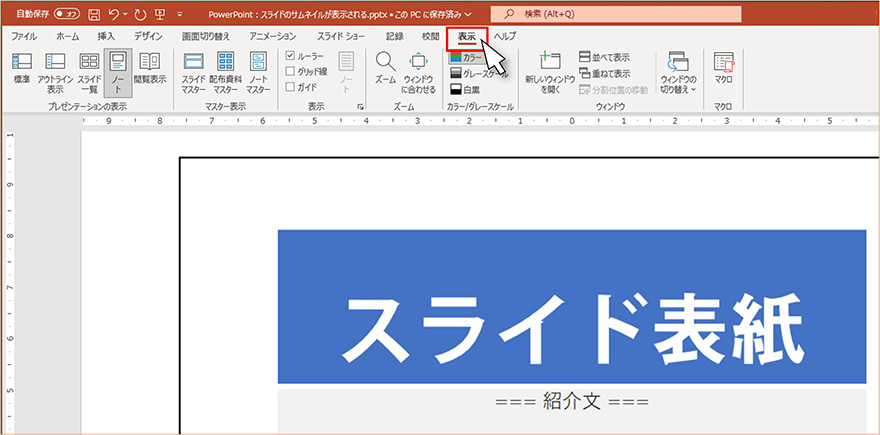880x435 pixels.
Task: Select Slide Sorter (スライド一覧) view
Action: 89,69
